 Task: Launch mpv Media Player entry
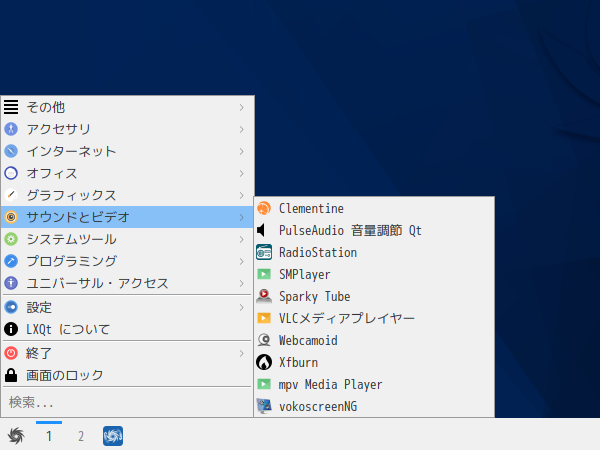[x=374, y=384]
